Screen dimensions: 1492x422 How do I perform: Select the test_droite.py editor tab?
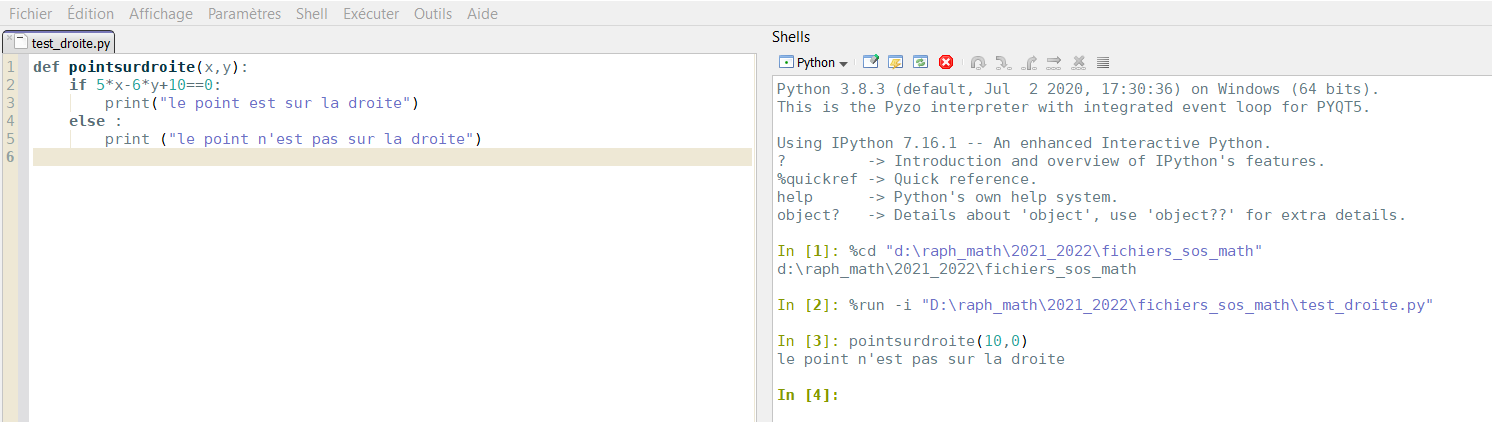coord(70,44)
